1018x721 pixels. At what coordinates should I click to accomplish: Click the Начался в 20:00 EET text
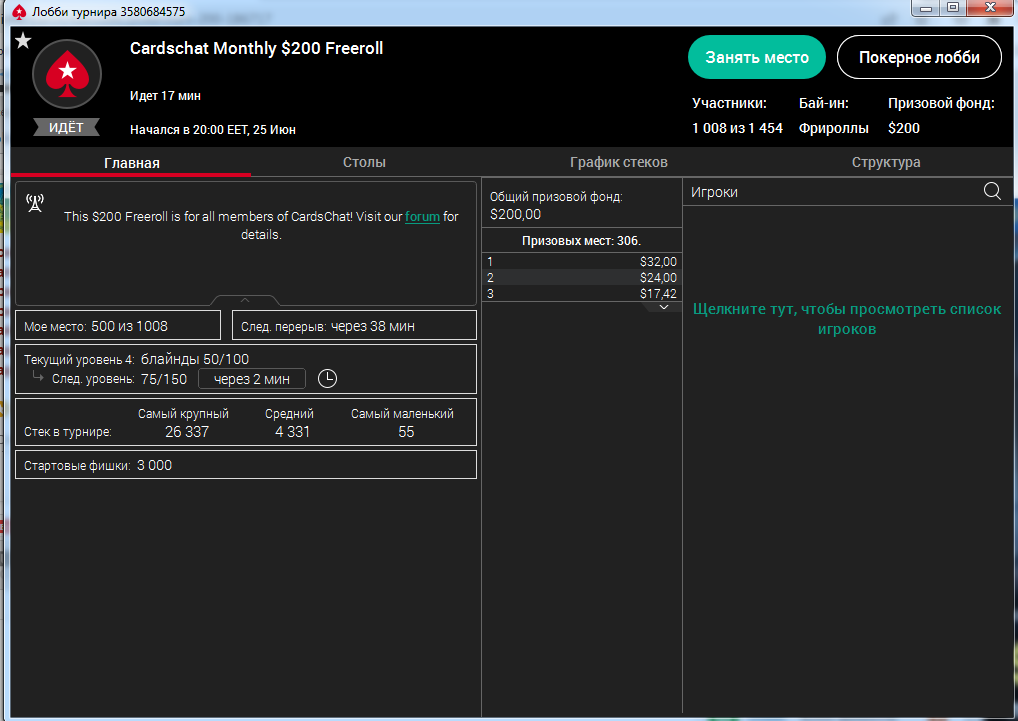(x=213, y=130)
